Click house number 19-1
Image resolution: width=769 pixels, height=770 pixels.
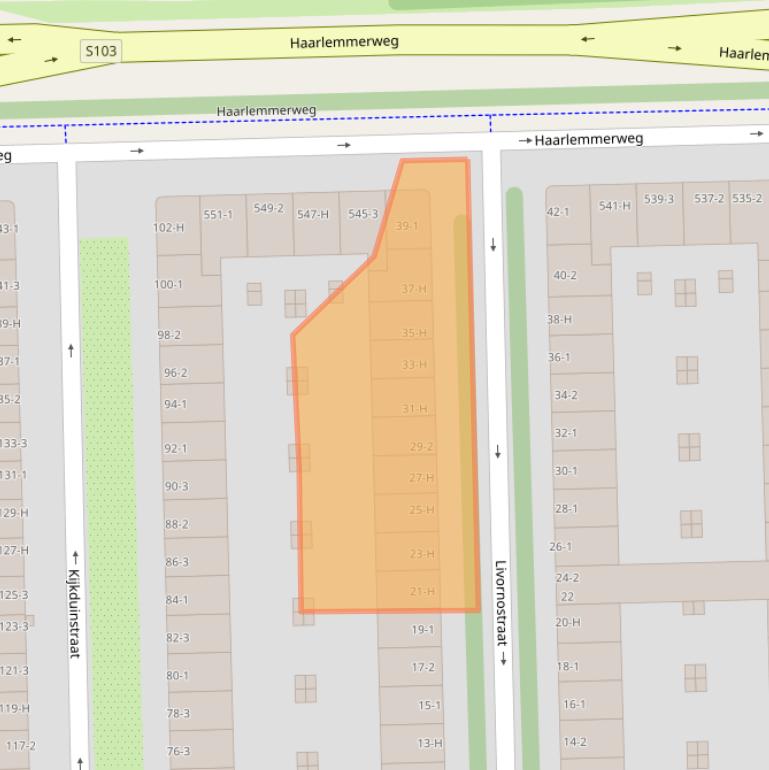(422, 630)
